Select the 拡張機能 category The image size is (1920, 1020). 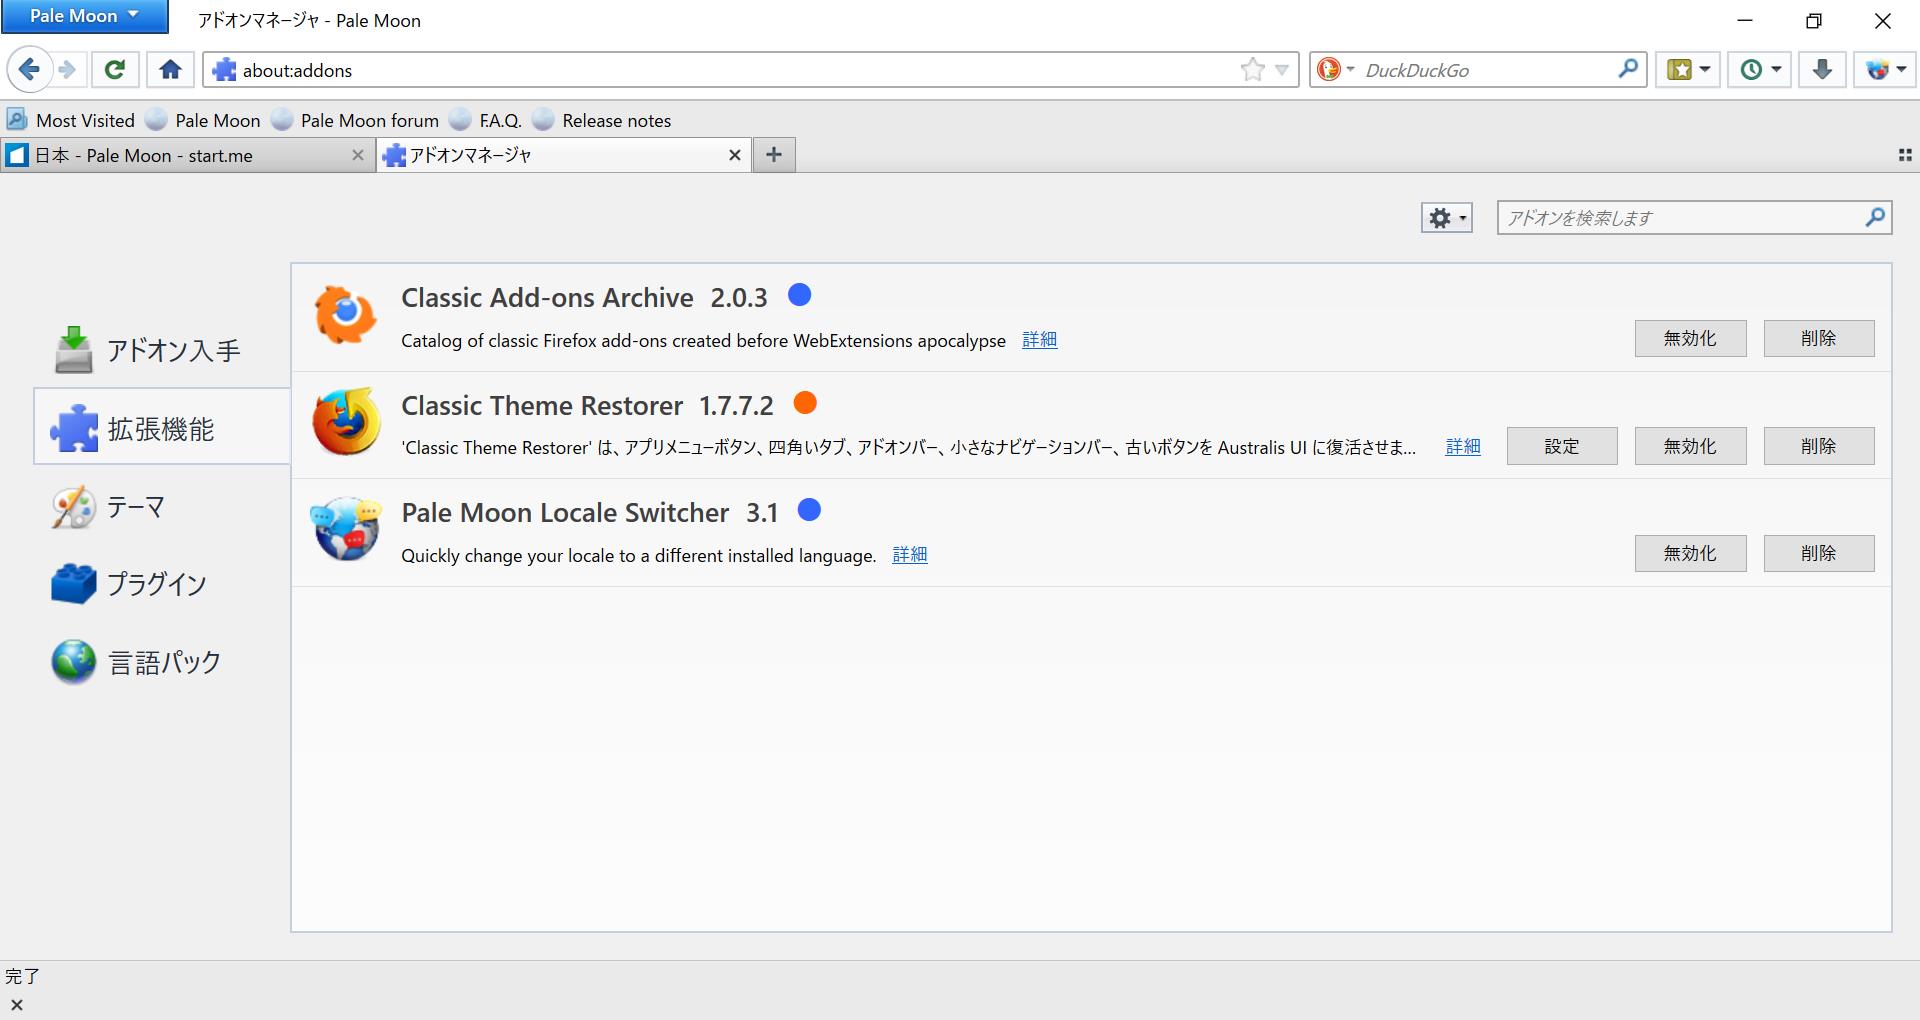(162, 427)
